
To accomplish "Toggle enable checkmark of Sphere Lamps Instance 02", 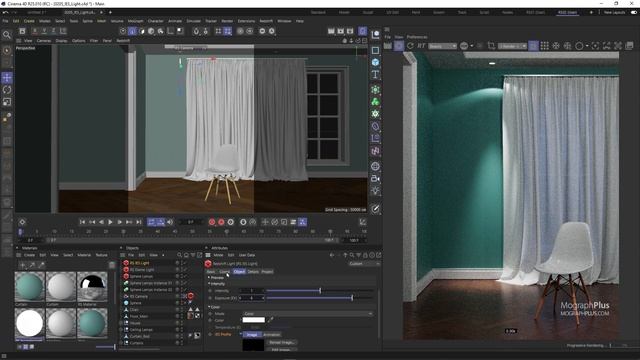I will (184, 290).
